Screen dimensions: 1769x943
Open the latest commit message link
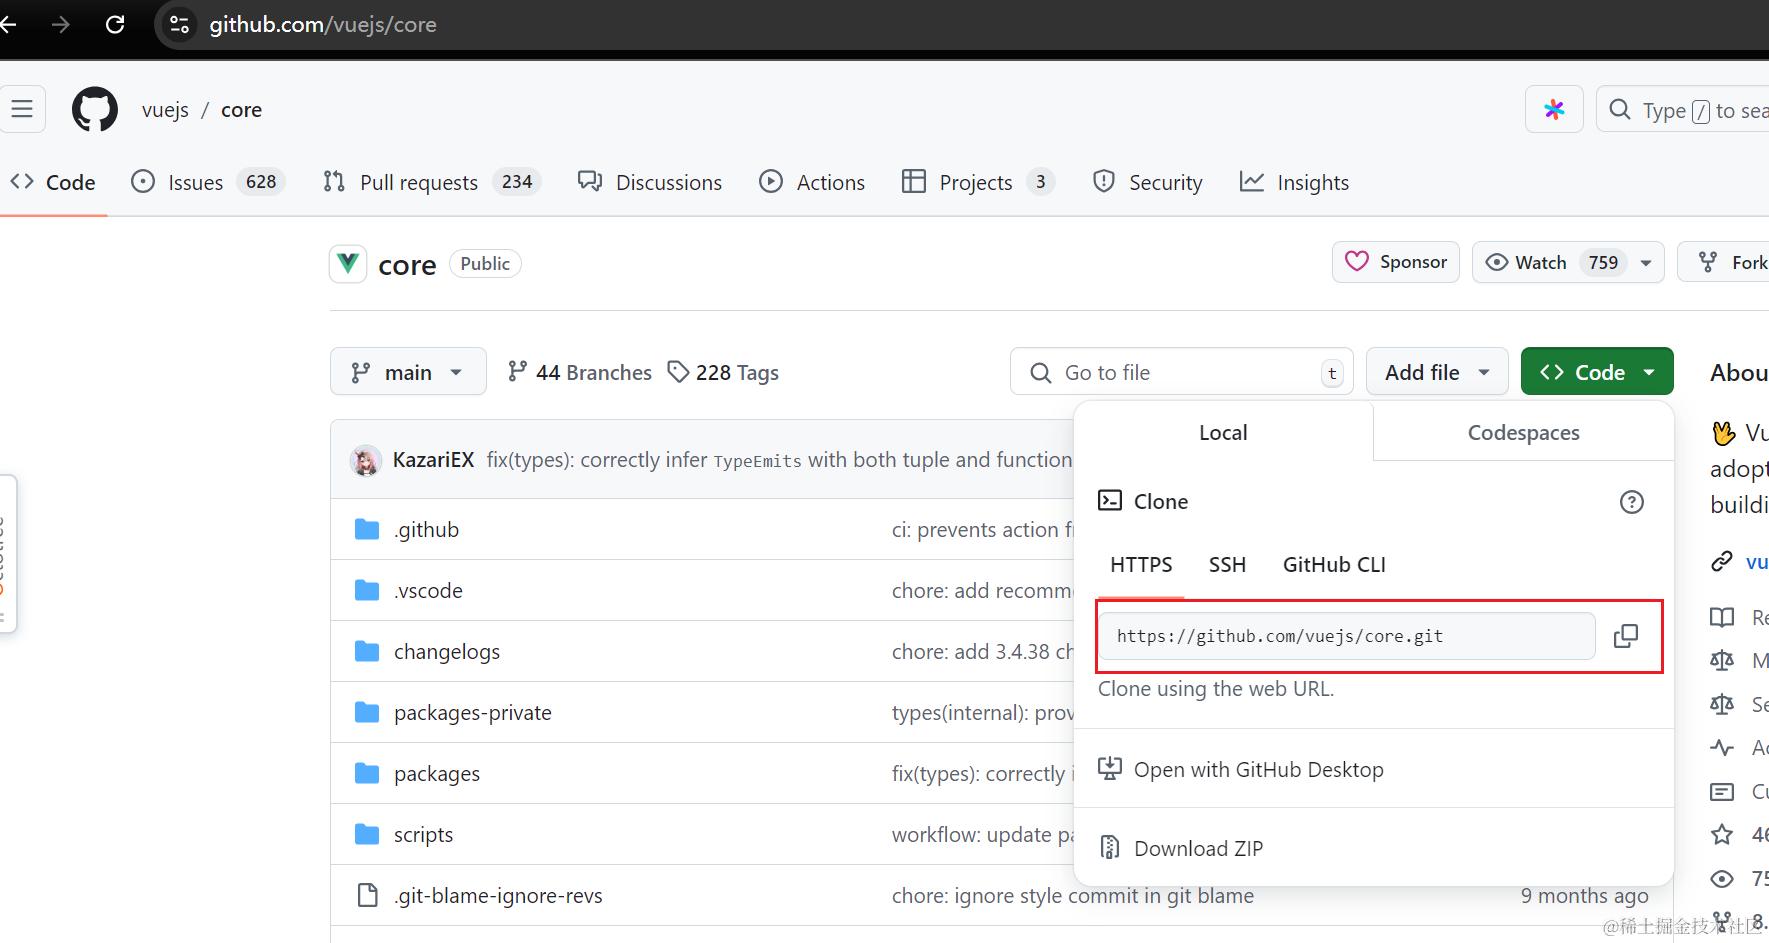tap(779, 459)
